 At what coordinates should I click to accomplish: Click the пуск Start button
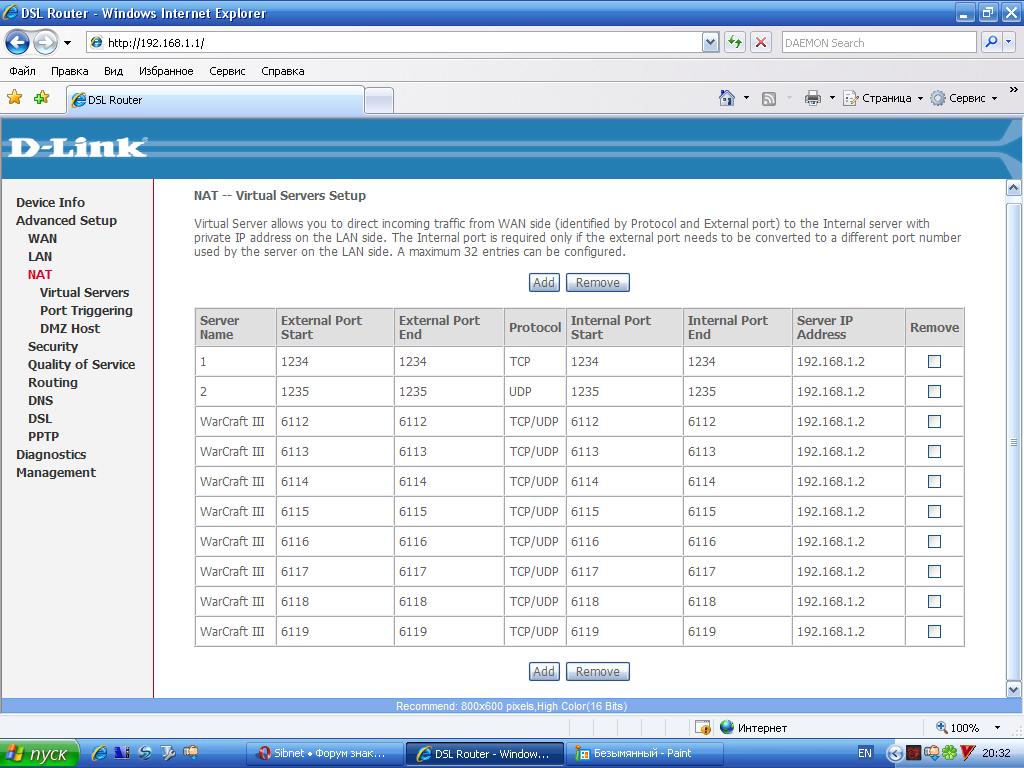point(39,754)
